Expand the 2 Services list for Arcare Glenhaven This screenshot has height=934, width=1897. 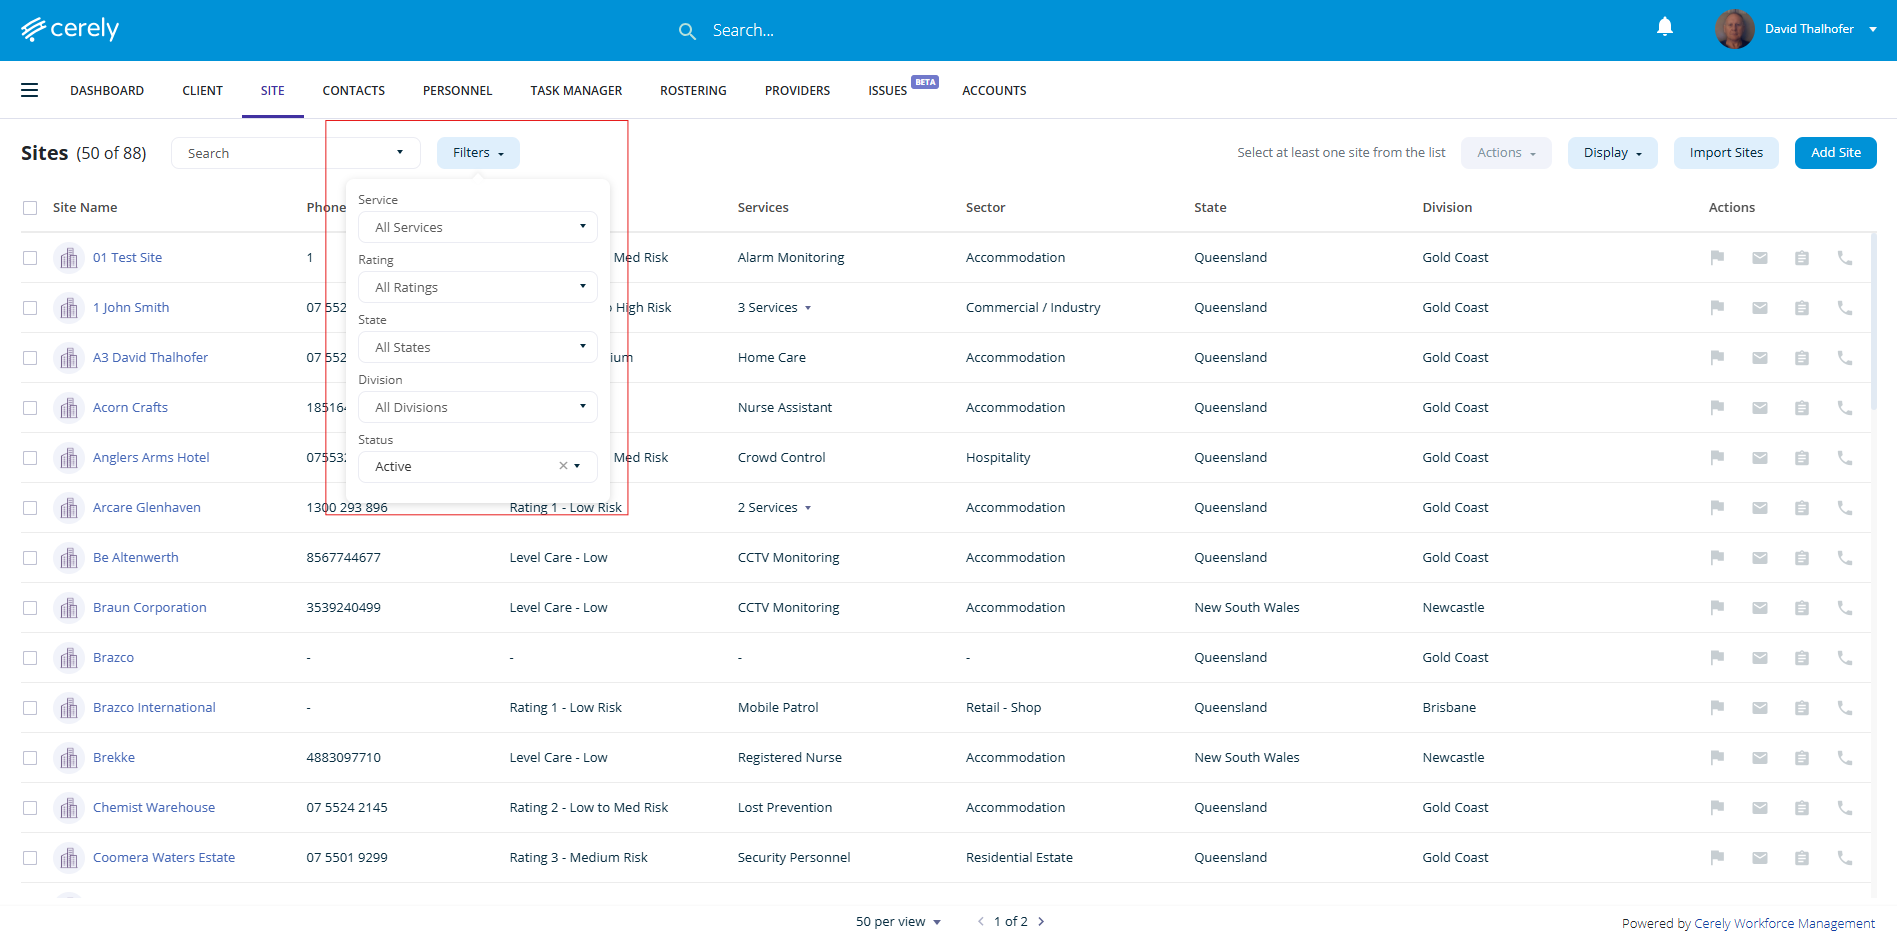(774, 508)
